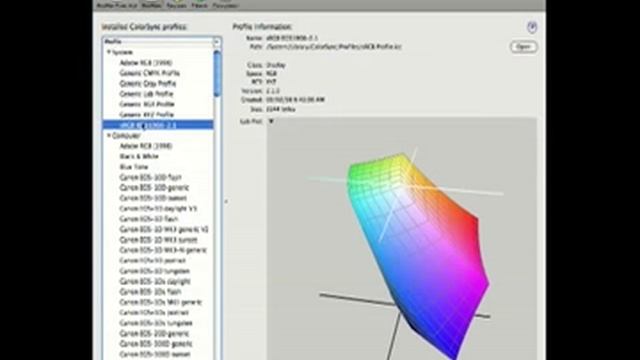Click the Open profile button

[x=523, y=47]
